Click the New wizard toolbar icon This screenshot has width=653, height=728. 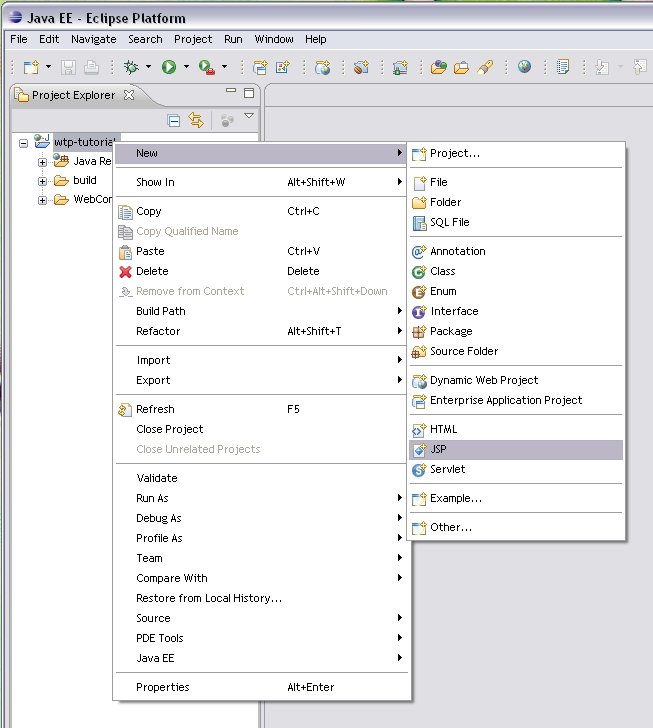[32, 67]
